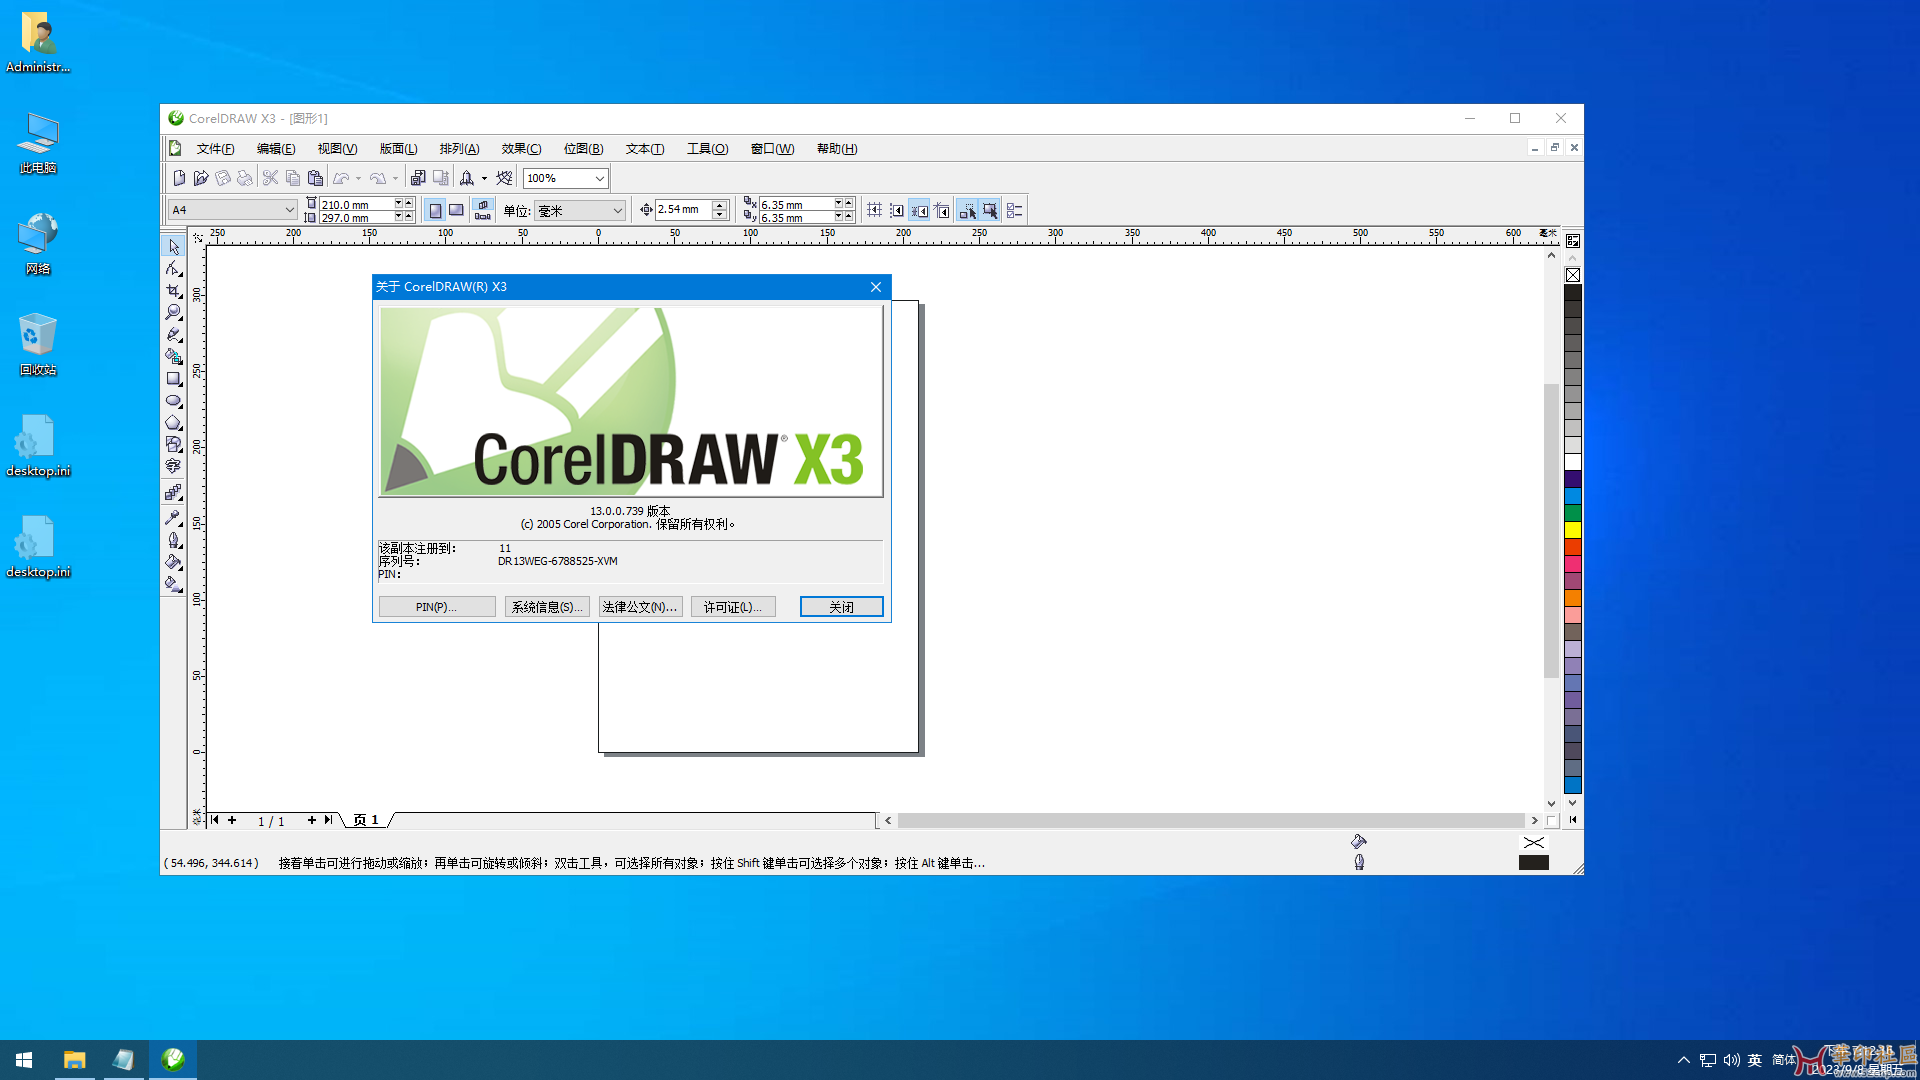Click the Open file icon
This screenshot has width=1920, height=1080.
click(201, 178)
